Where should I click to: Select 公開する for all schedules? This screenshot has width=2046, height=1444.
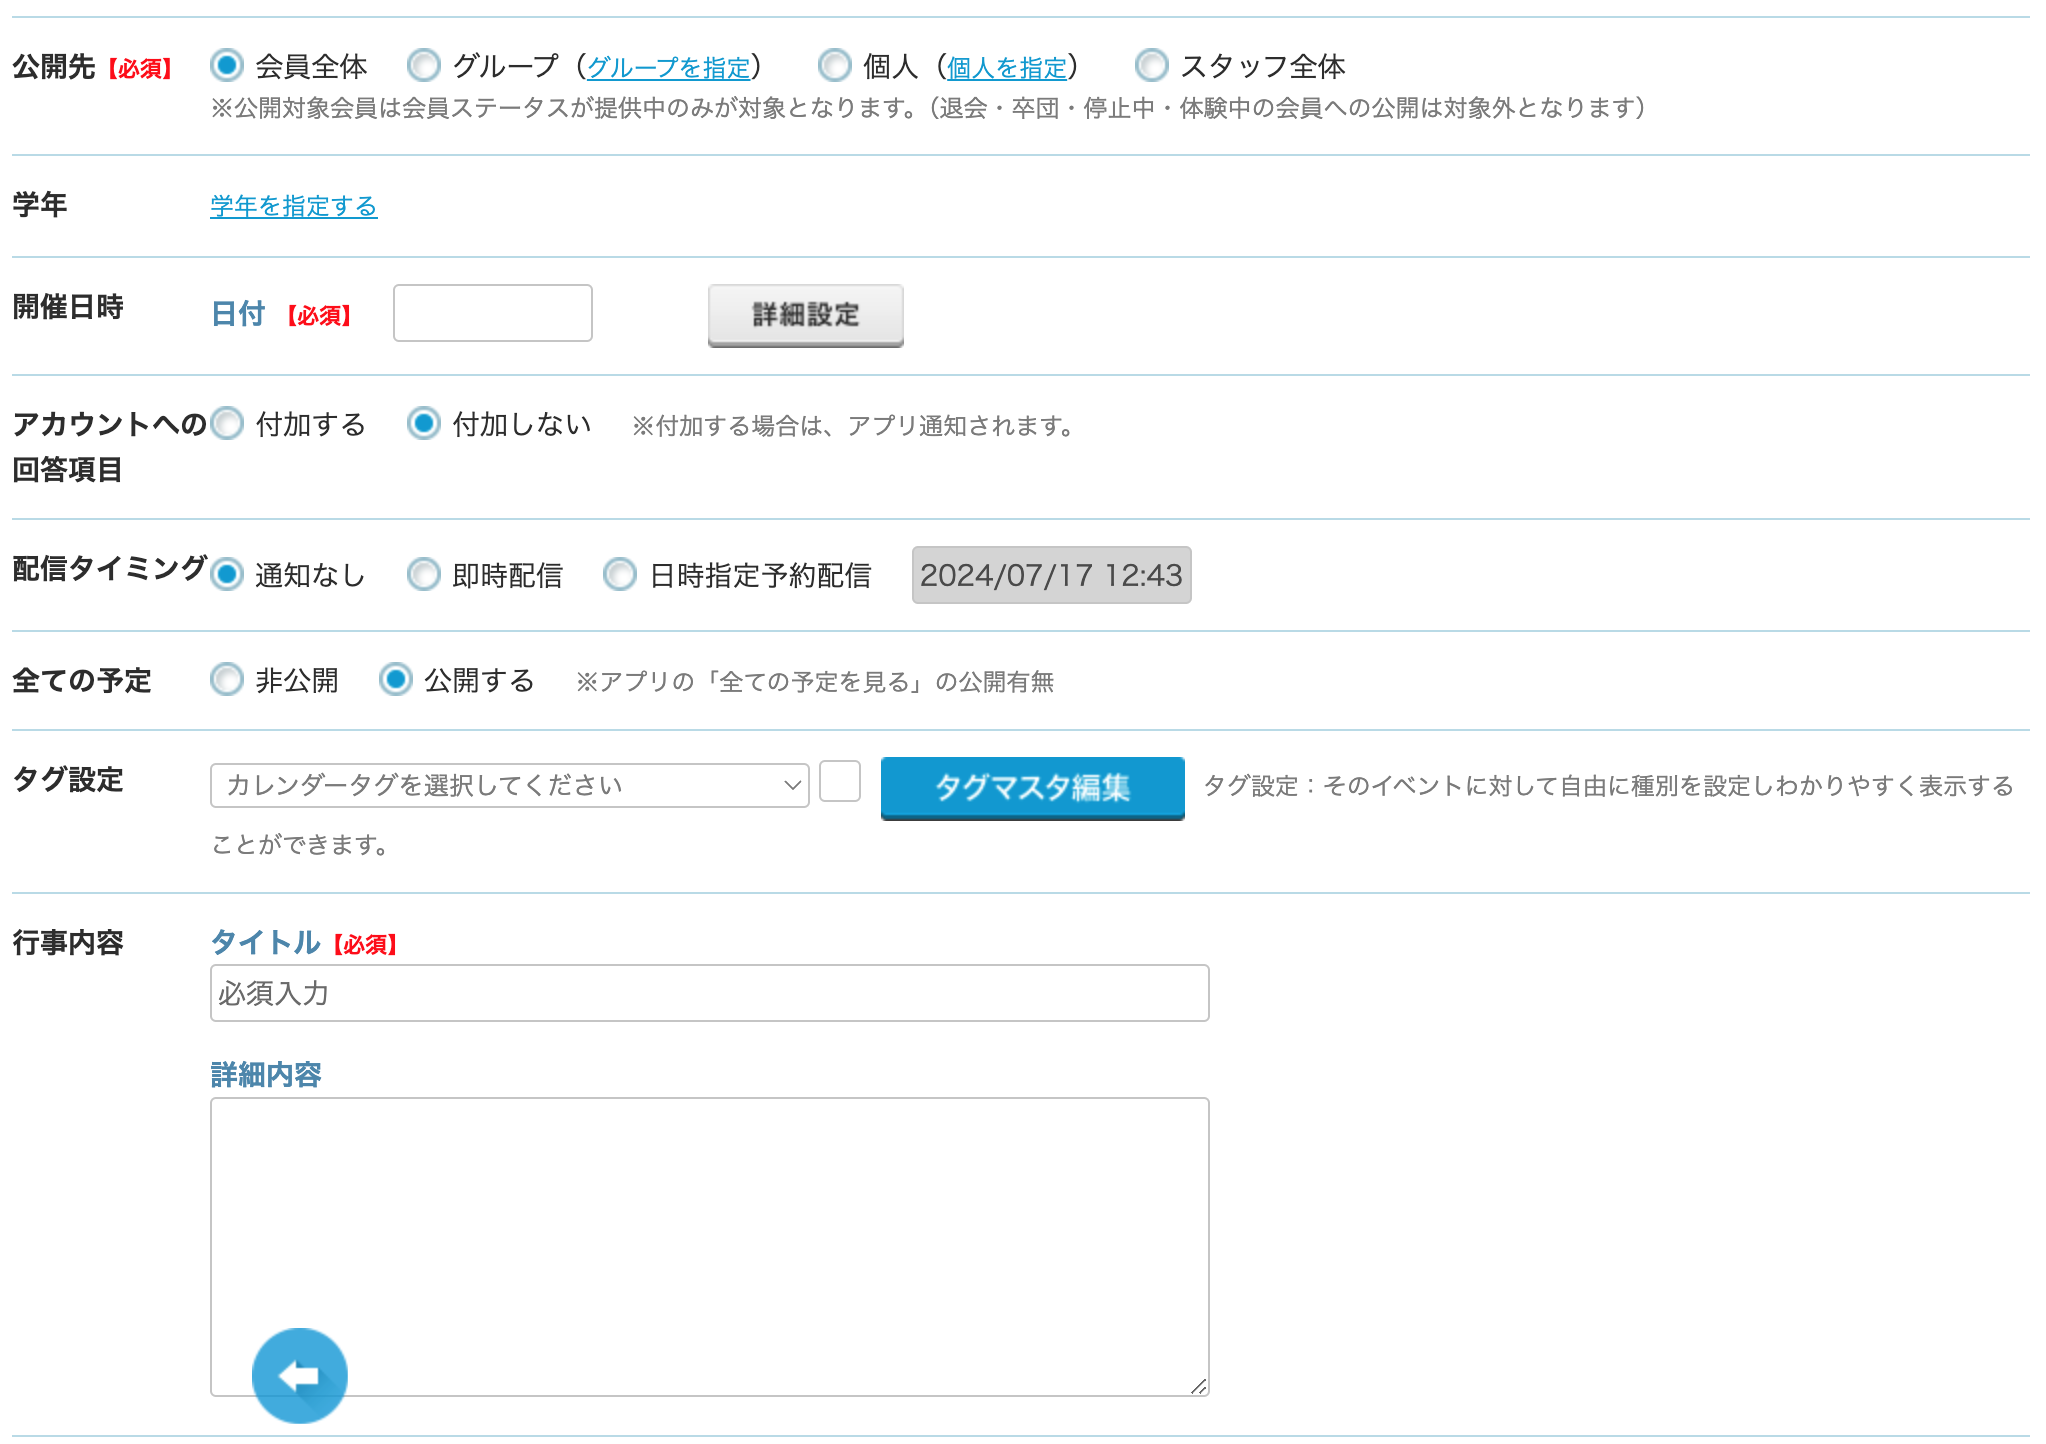(x=396, y=679)
